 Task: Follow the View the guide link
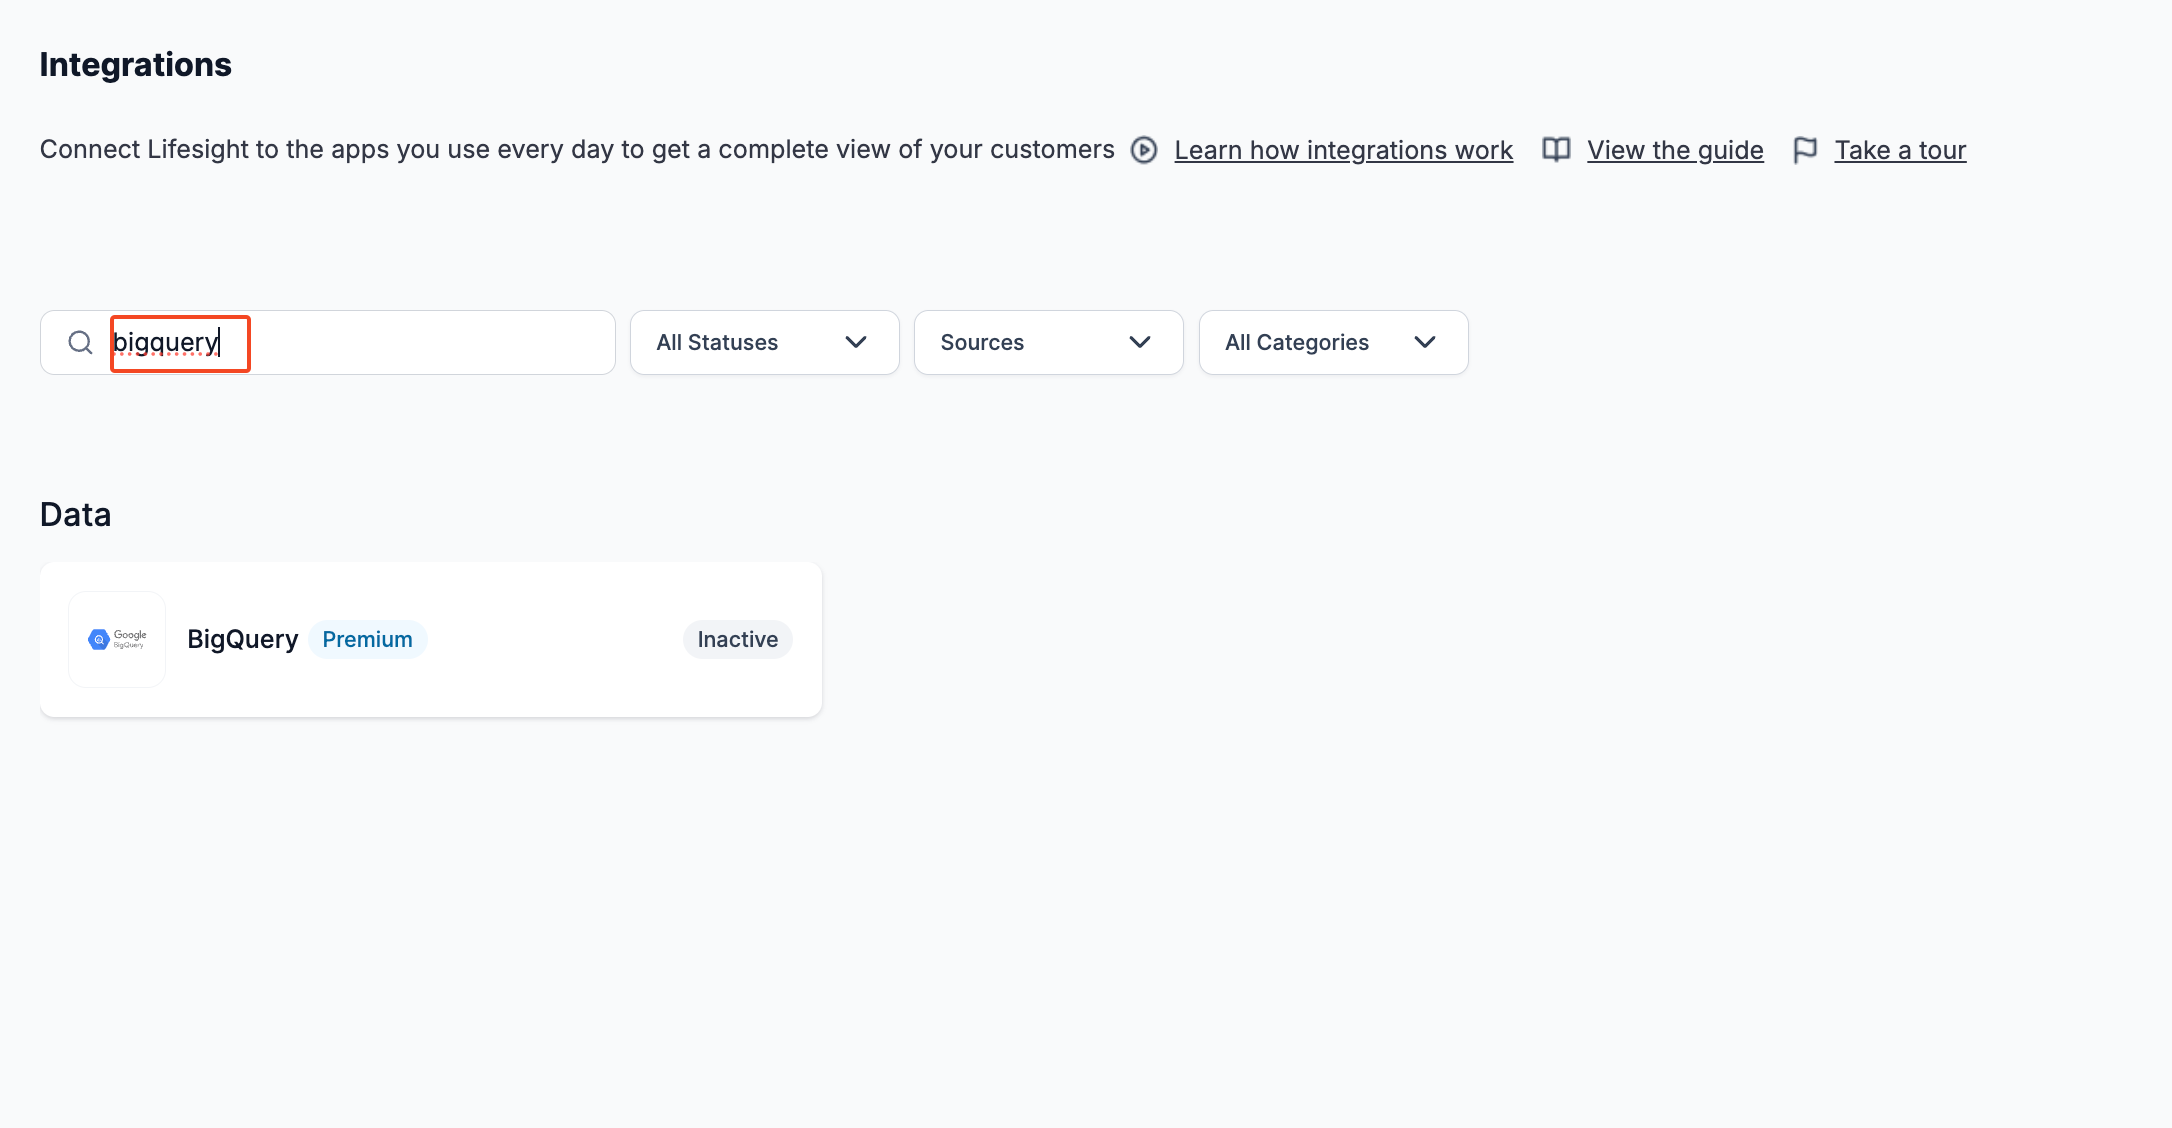click(x=1675, y=150)
